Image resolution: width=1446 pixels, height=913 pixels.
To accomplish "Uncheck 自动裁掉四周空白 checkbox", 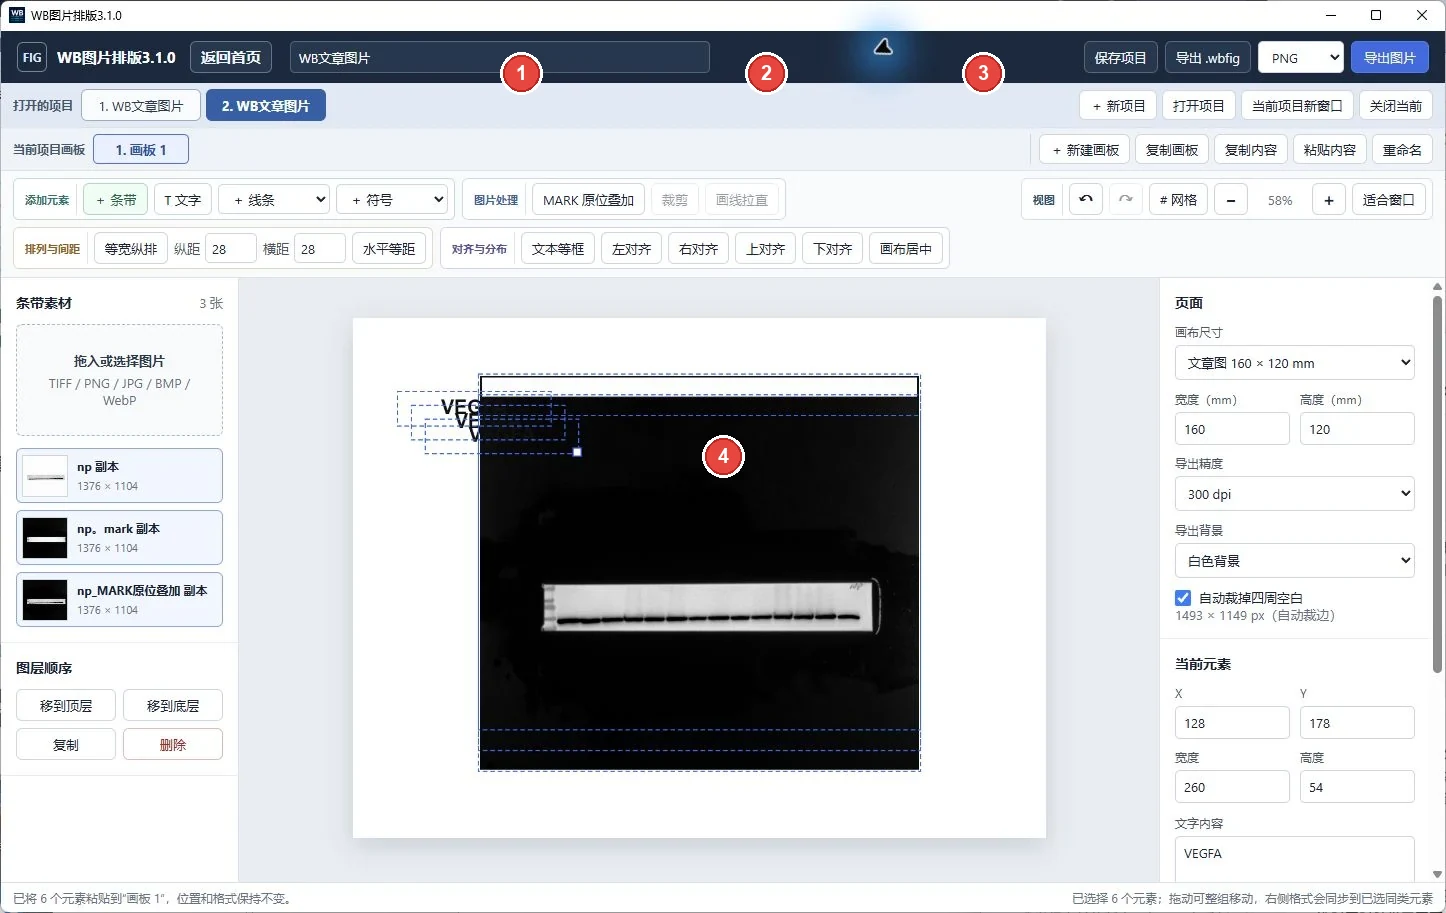I will [x=1183, y=598].
